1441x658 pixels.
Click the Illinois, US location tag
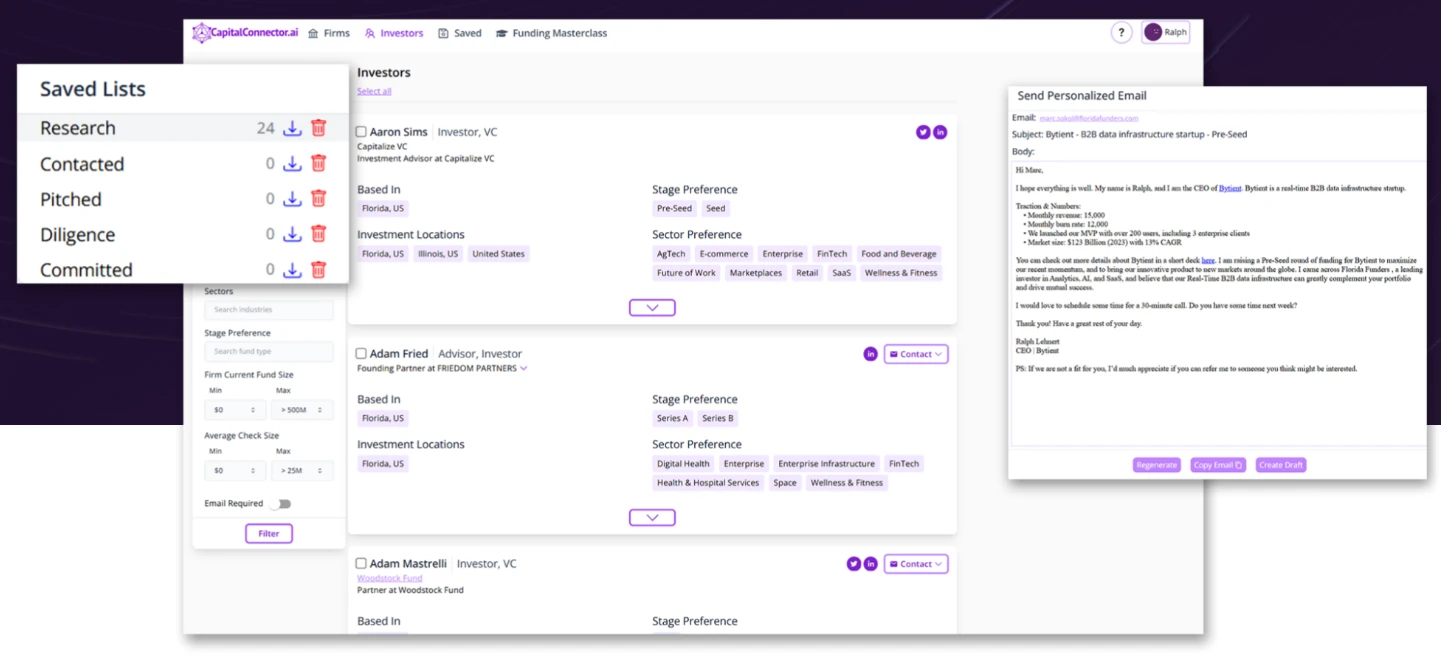click(x=438, y=254)
